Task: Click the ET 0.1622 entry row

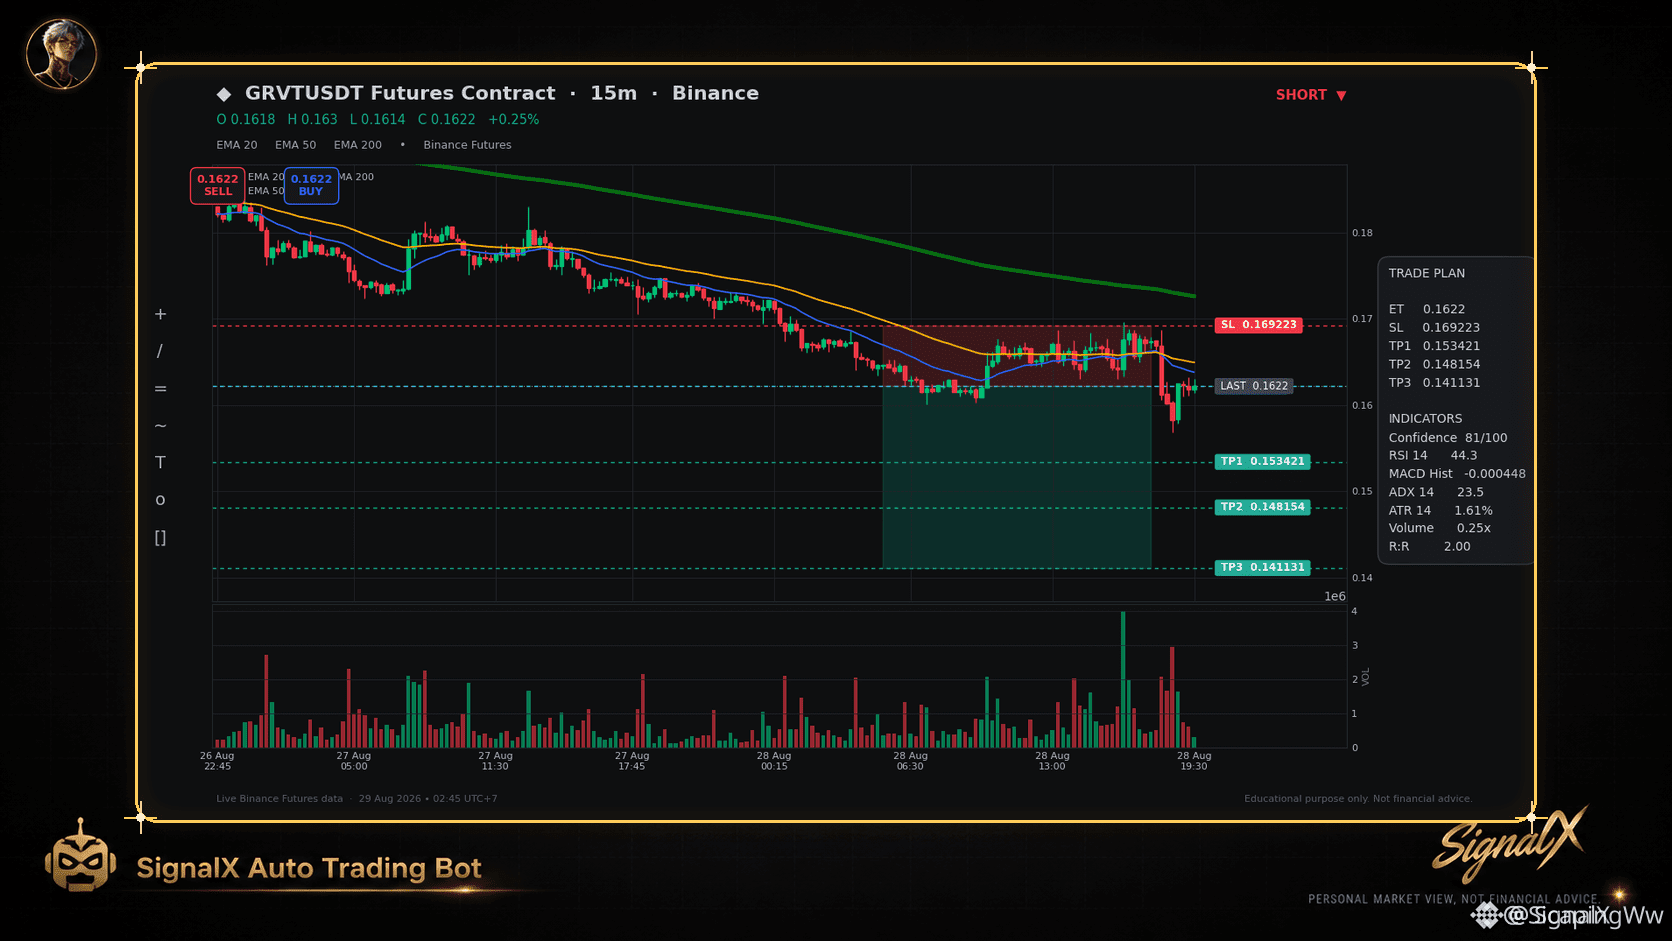Action: (x=1427, y=310)
